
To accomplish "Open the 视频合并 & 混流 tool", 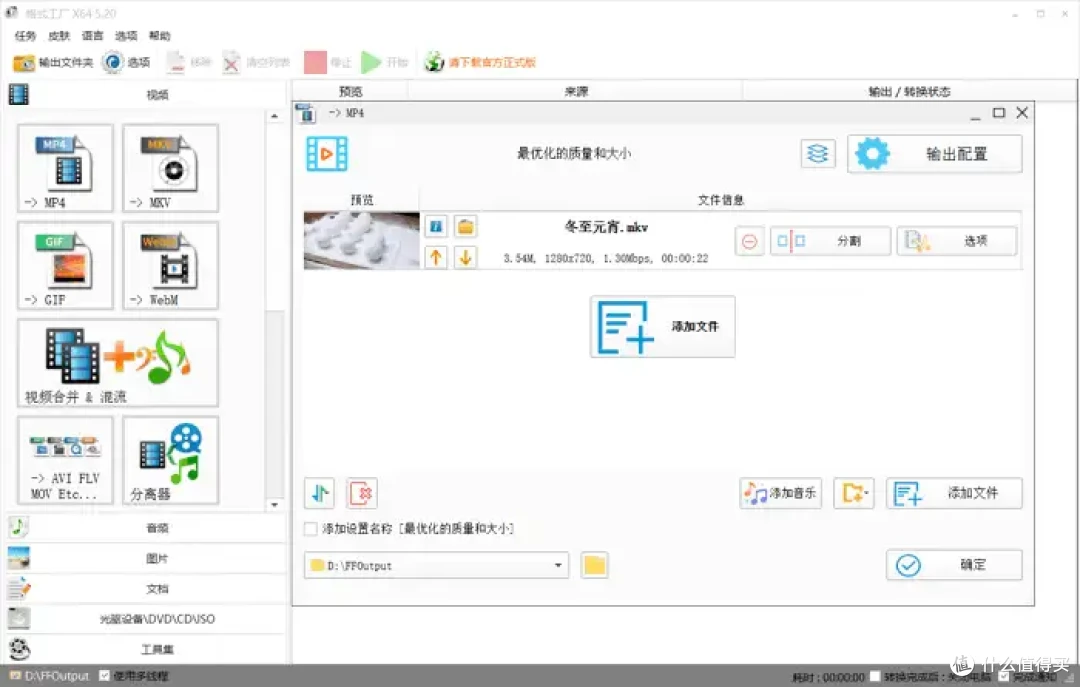I will click(118, 363).
